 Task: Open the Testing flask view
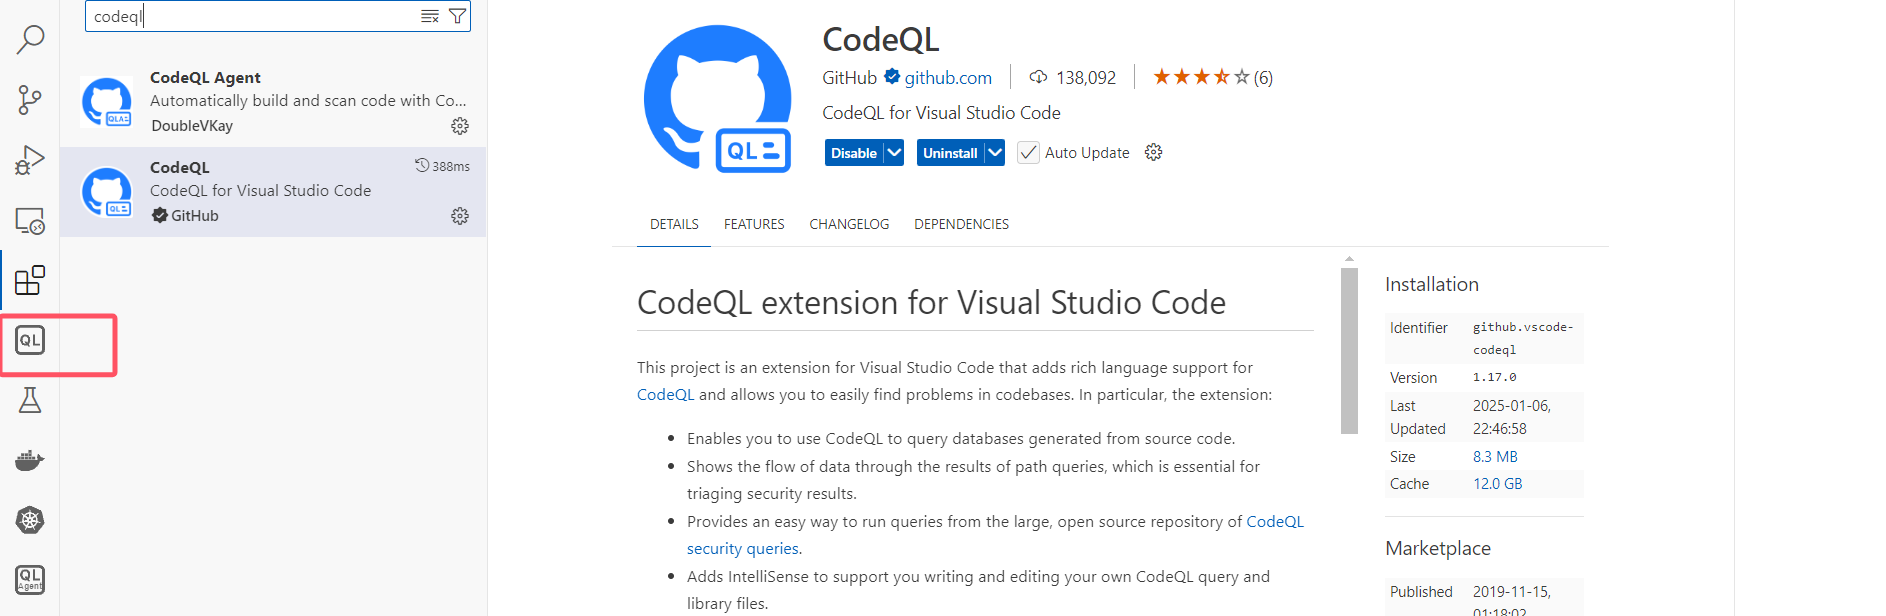pos(30,400)
